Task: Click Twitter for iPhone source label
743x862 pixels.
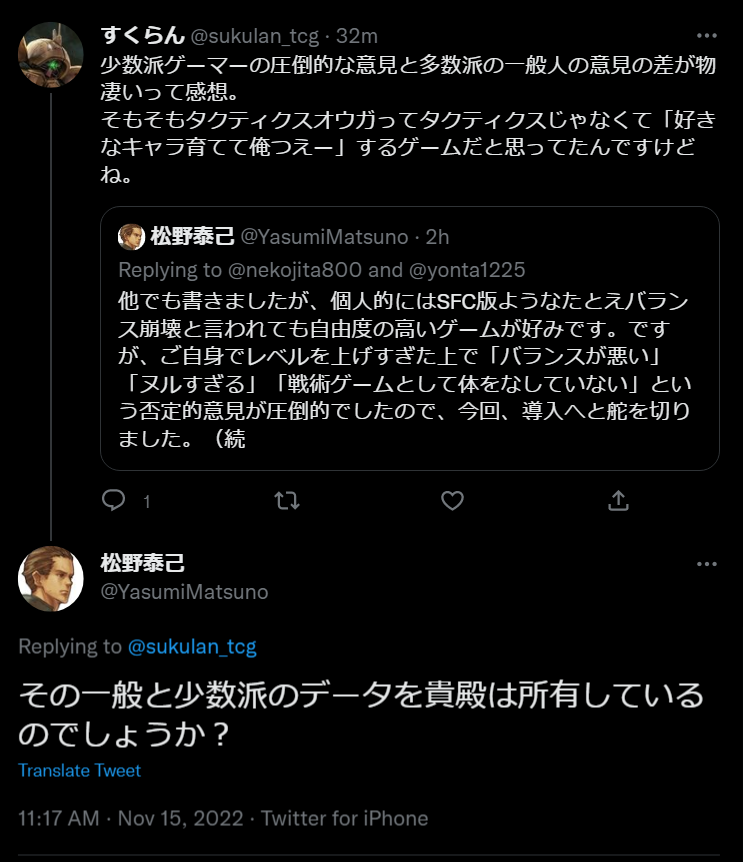Action: coord(345,818)
